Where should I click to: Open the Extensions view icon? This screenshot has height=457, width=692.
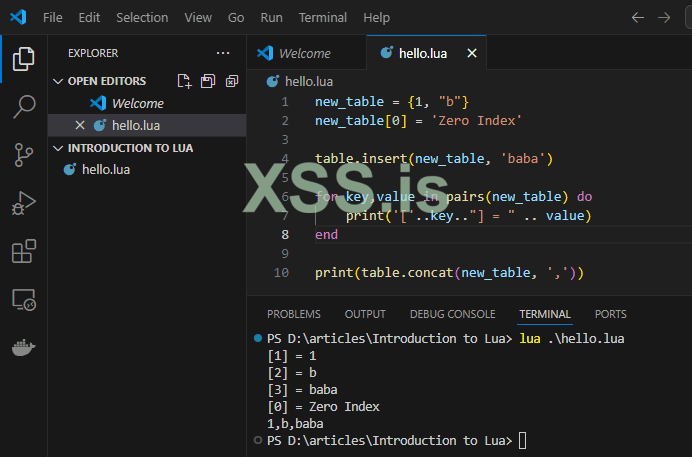23,251
